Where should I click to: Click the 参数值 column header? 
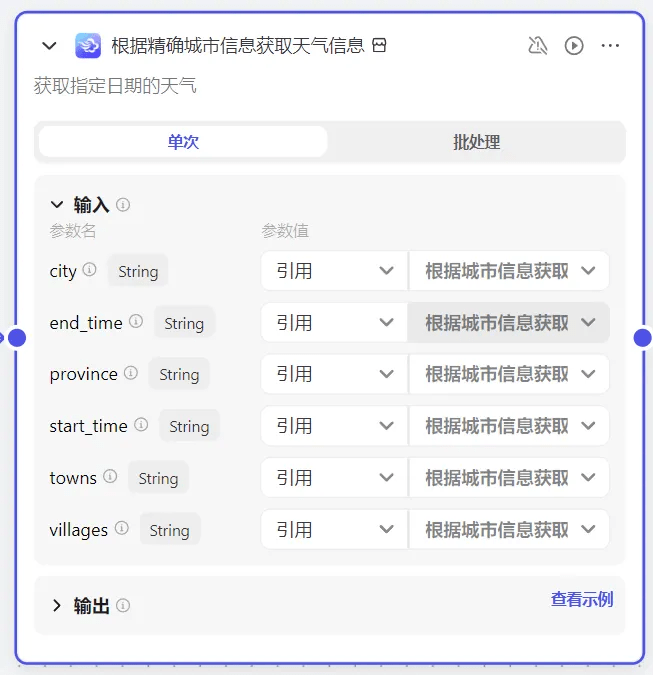pyautogui.click(x=285, y=231)
